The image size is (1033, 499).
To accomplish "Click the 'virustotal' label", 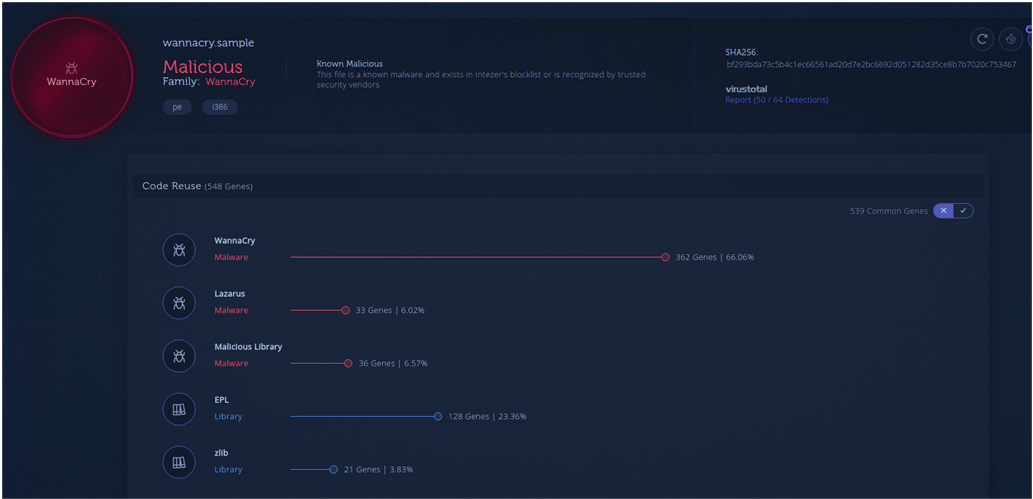I will tap(746, 89).
